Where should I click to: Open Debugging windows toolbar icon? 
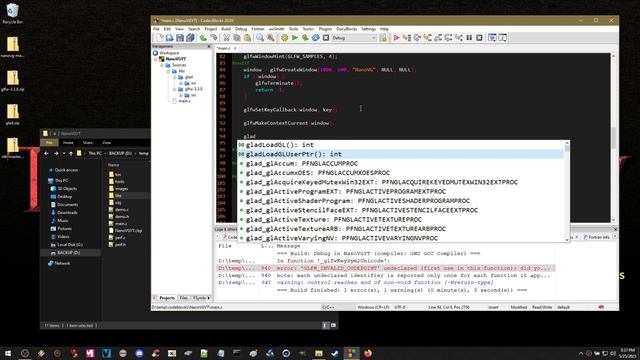click(492, 38)
